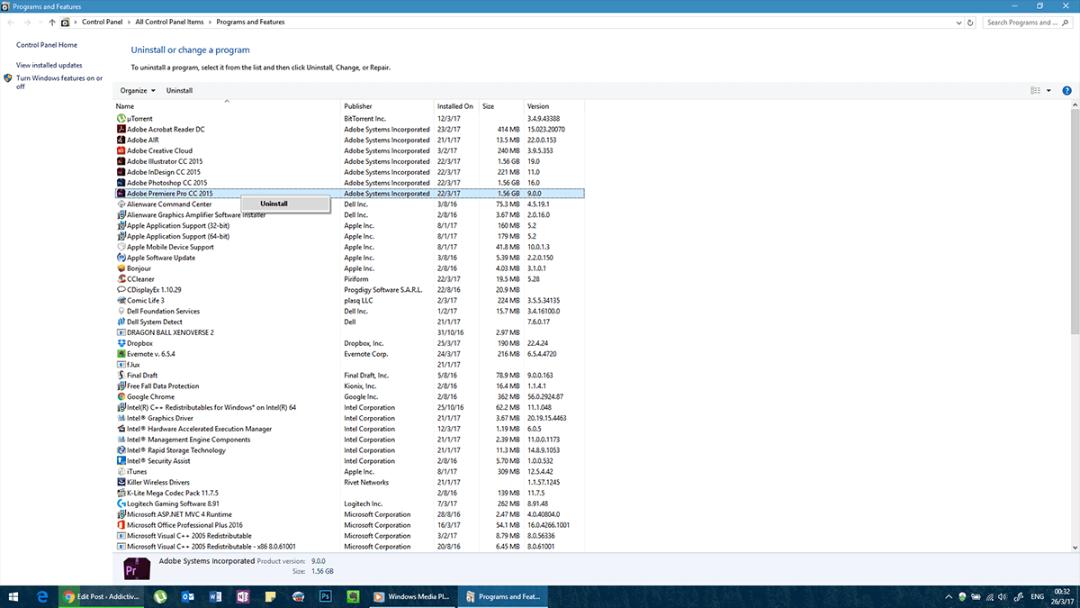Click the ENG language indicator in tray
1080x608 pixels.
point(1037,596)
